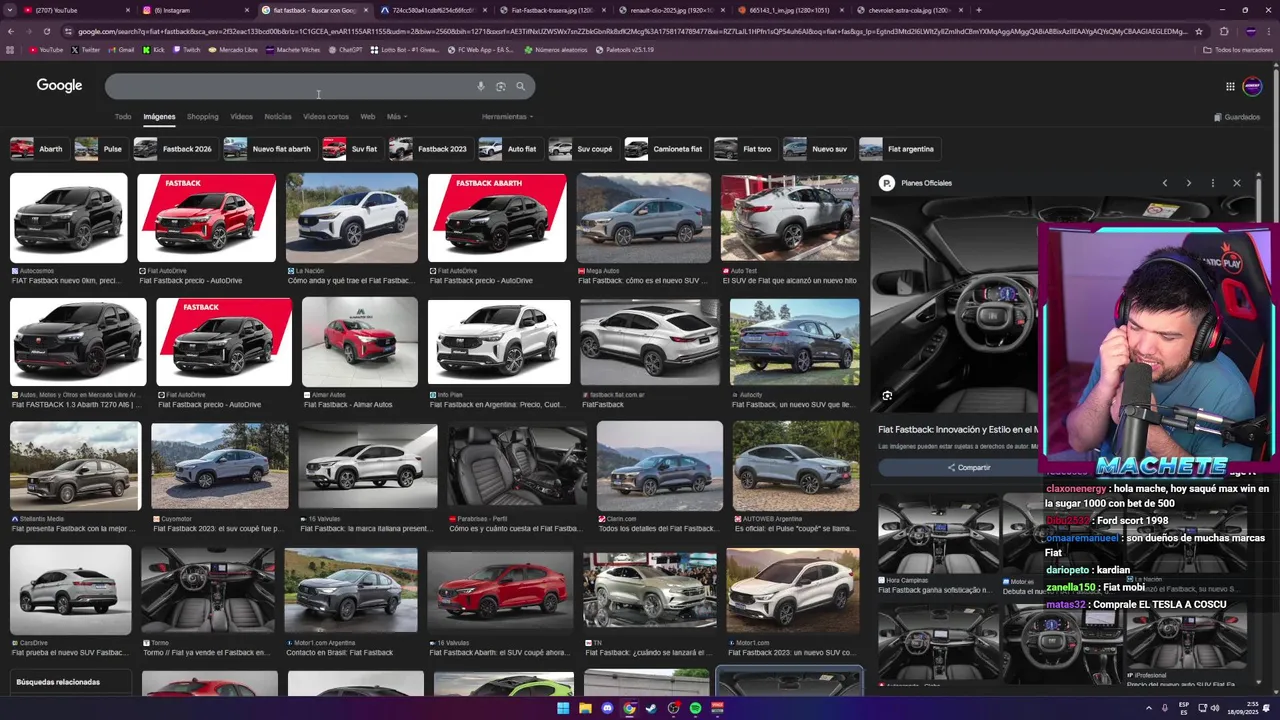The width and height of the screenshot is (1280, 720).
Task: Open the Guardados saved items
Action: pyautogui.click(x=1237, y=117)
